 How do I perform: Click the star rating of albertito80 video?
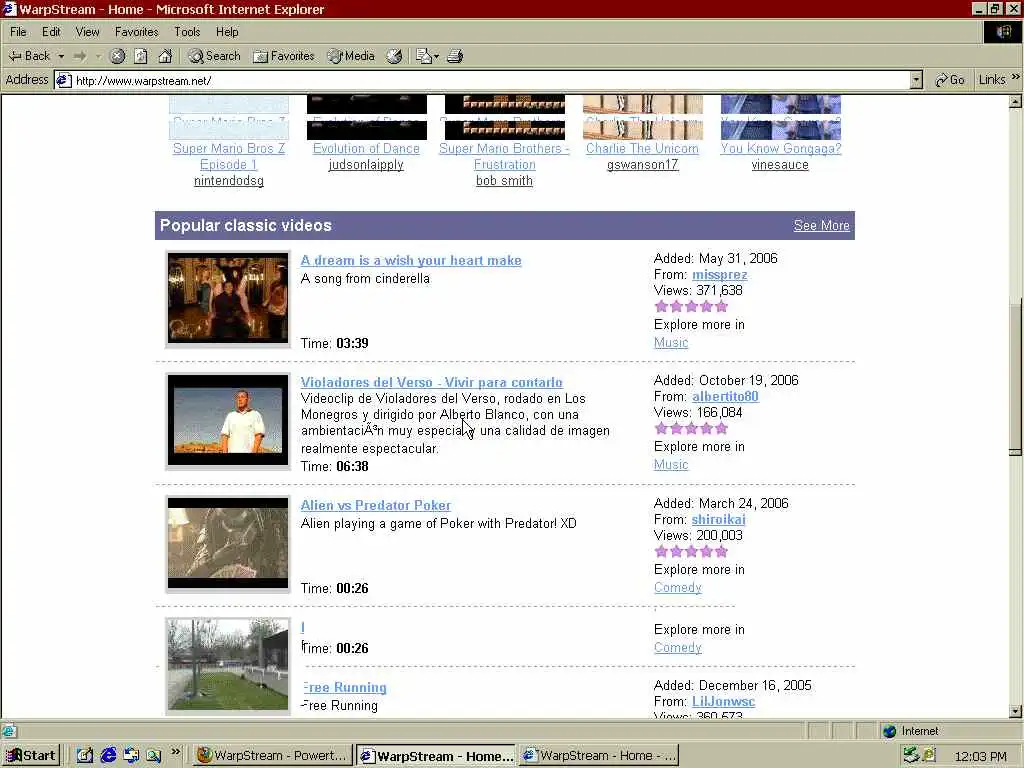click(x=691, y=429)
